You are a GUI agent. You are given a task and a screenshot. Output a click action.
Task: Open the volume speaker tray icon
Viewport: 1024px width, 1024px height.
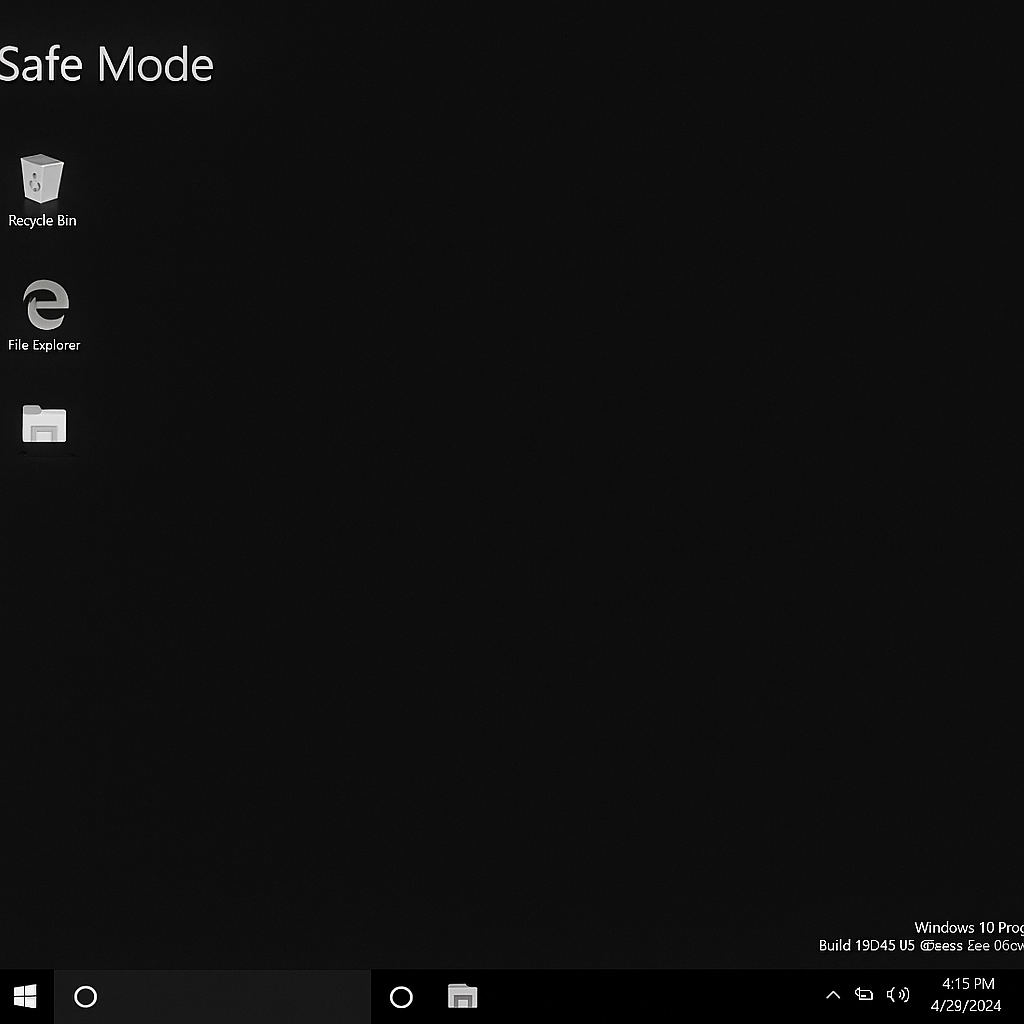898,994
